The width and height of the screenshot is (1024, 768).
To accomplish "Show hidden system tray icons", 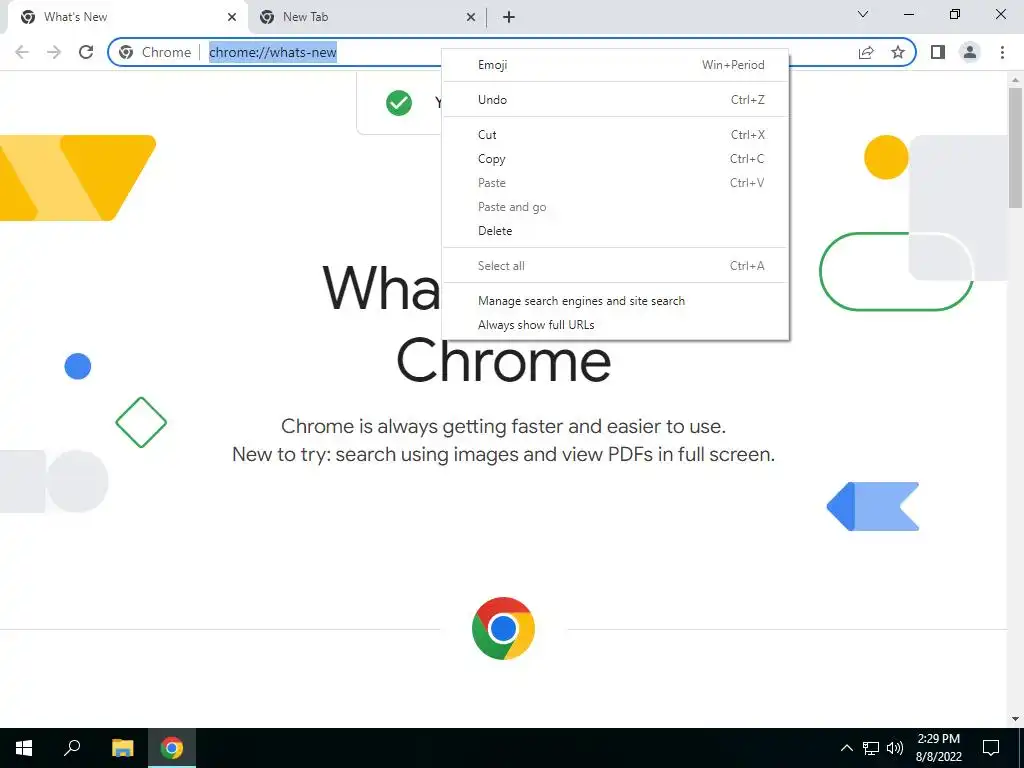I will coord(846,748).
